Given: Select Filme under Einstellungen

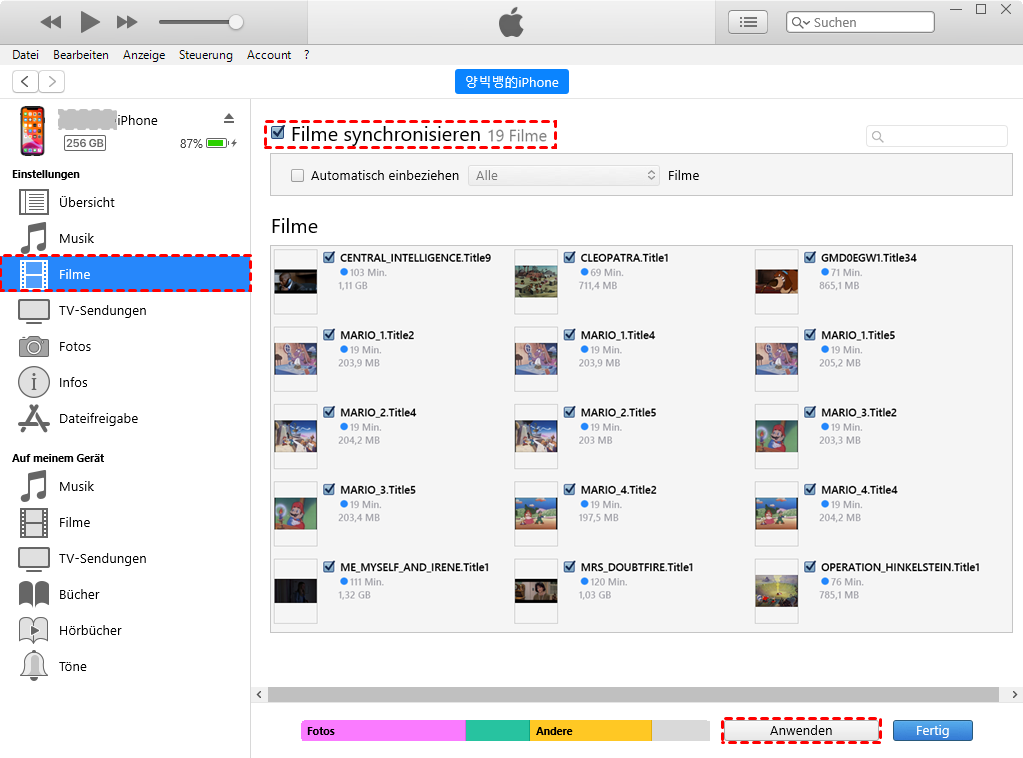Looking at the screenshot, I should 125,274.
